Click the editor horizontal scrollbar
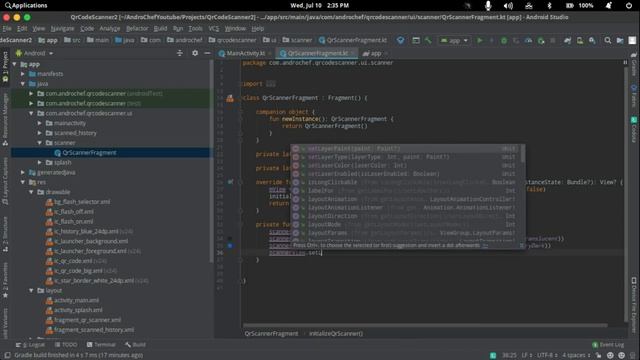The image size is (640, 360). tap(425, 325)
